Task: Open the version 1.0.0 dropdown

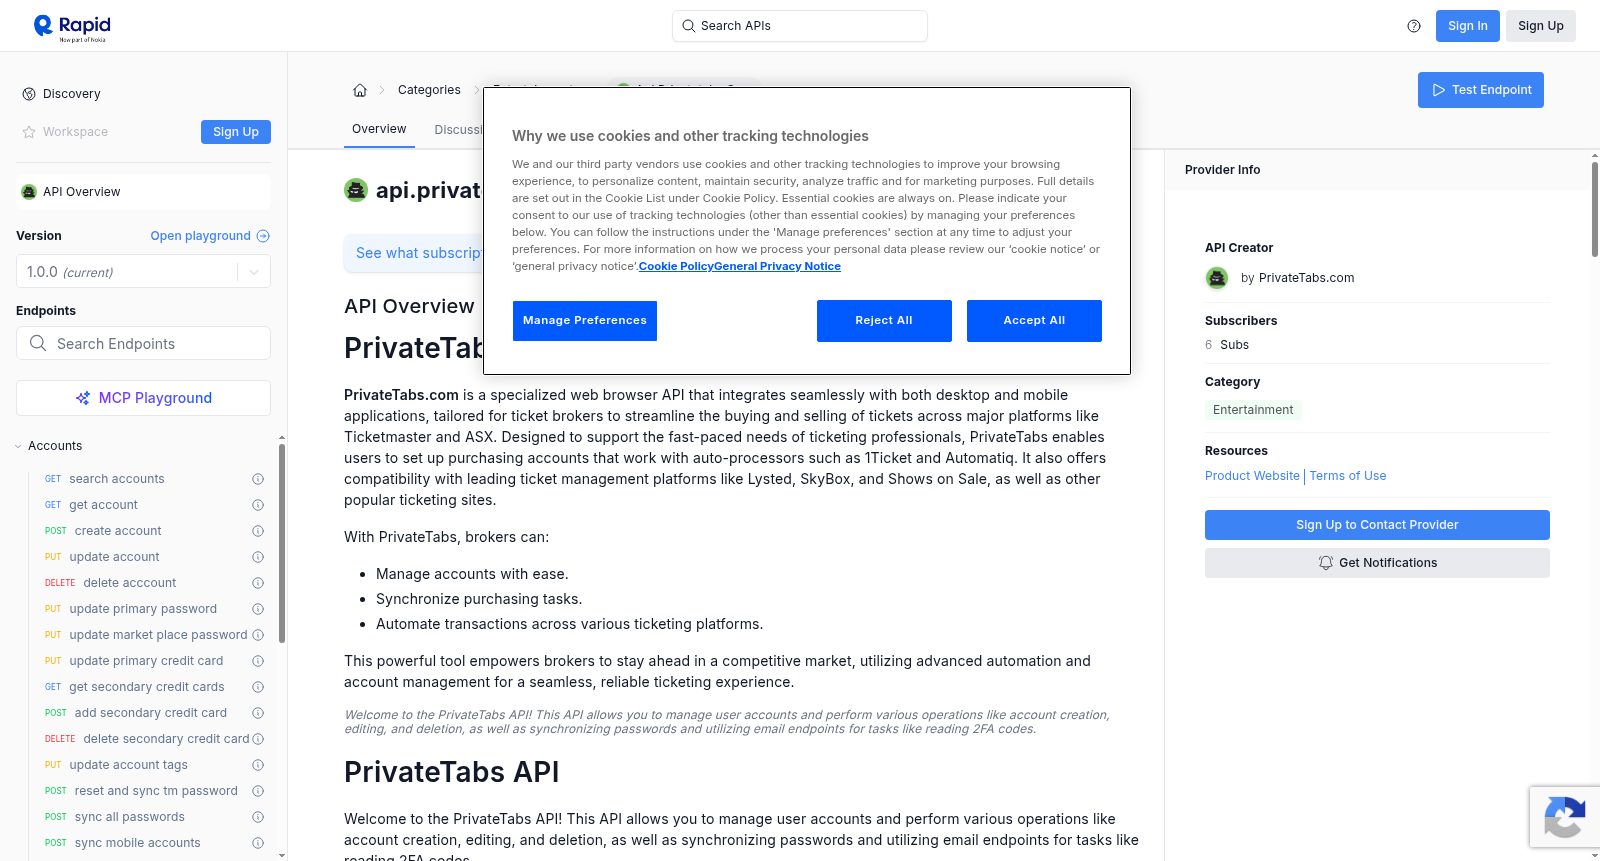Action: (x=143, y=272)
